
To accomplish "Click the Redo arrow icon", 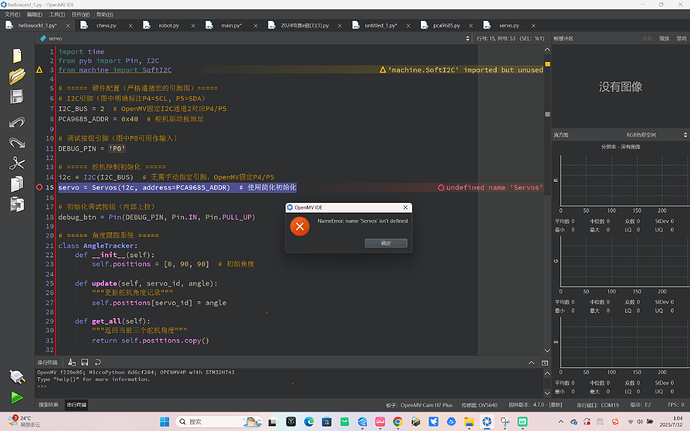I will pyautogui.click(x=17, y=143).
